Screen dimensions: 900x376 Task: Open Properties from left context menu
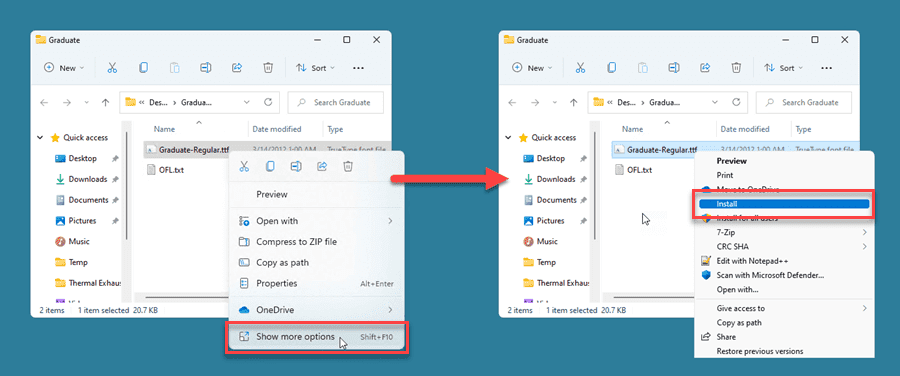pos(316,283)
